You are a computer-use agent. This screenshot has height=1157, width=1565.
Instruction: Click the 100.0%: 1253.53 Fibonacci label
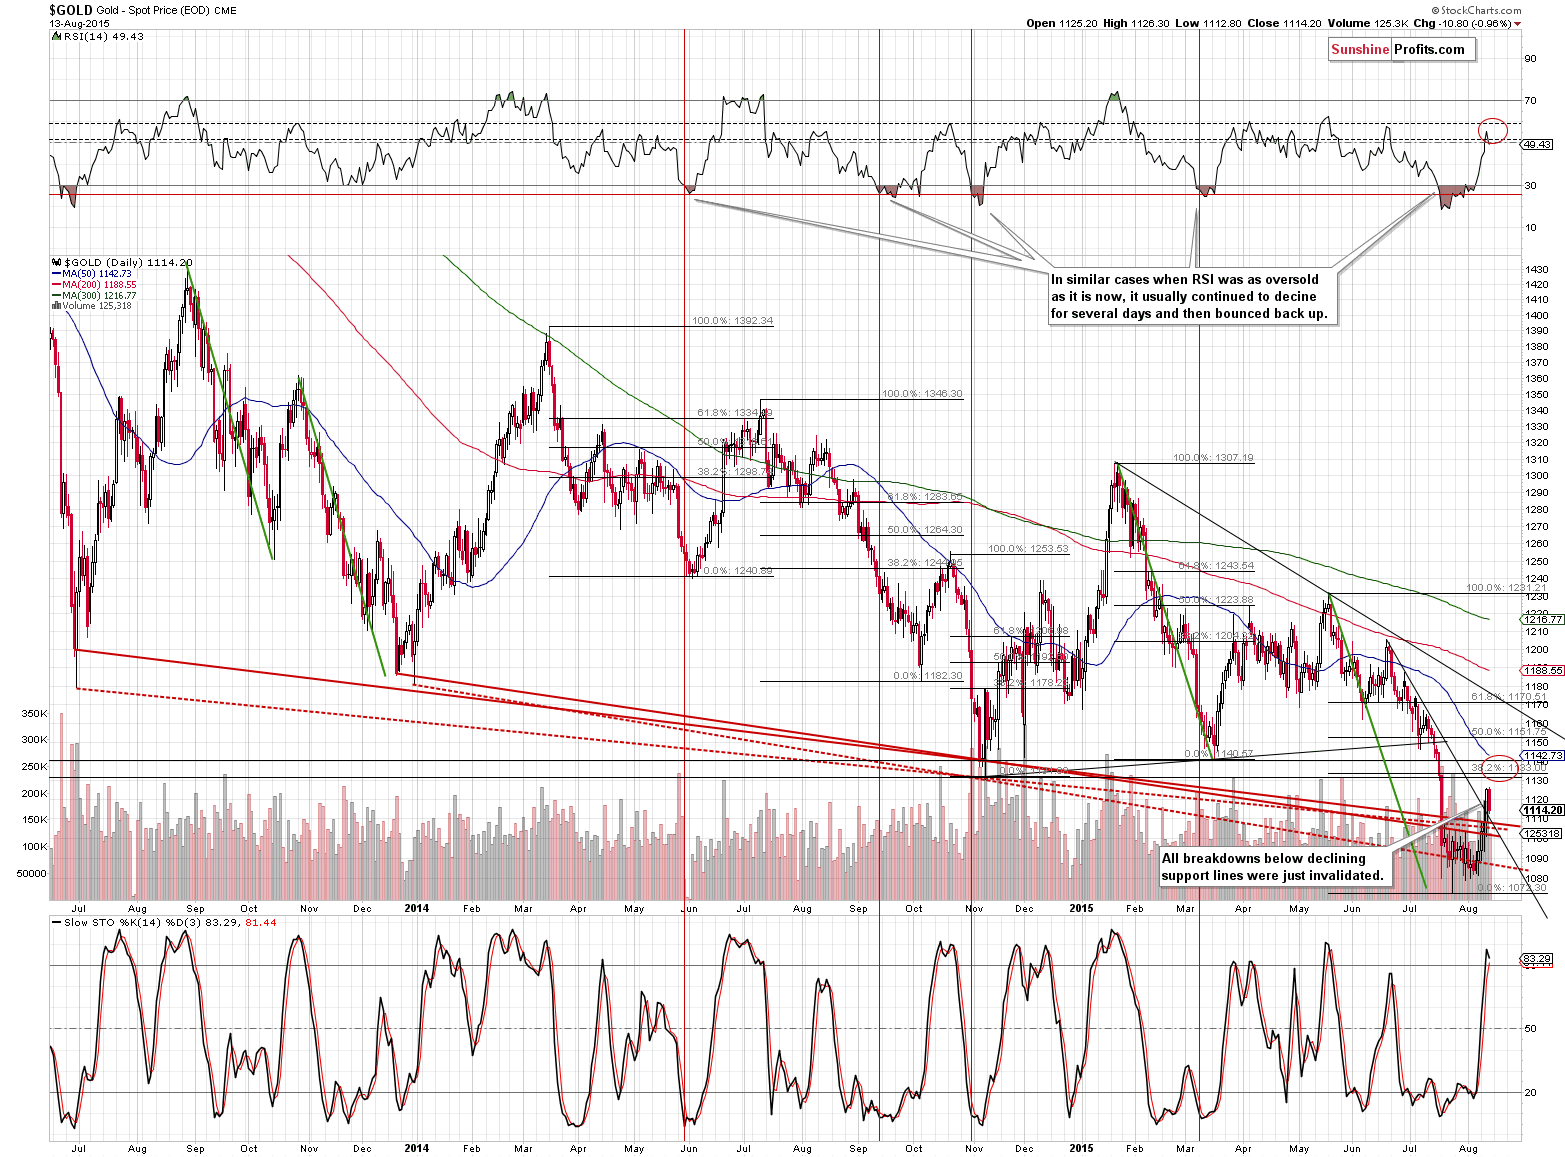1028,549
